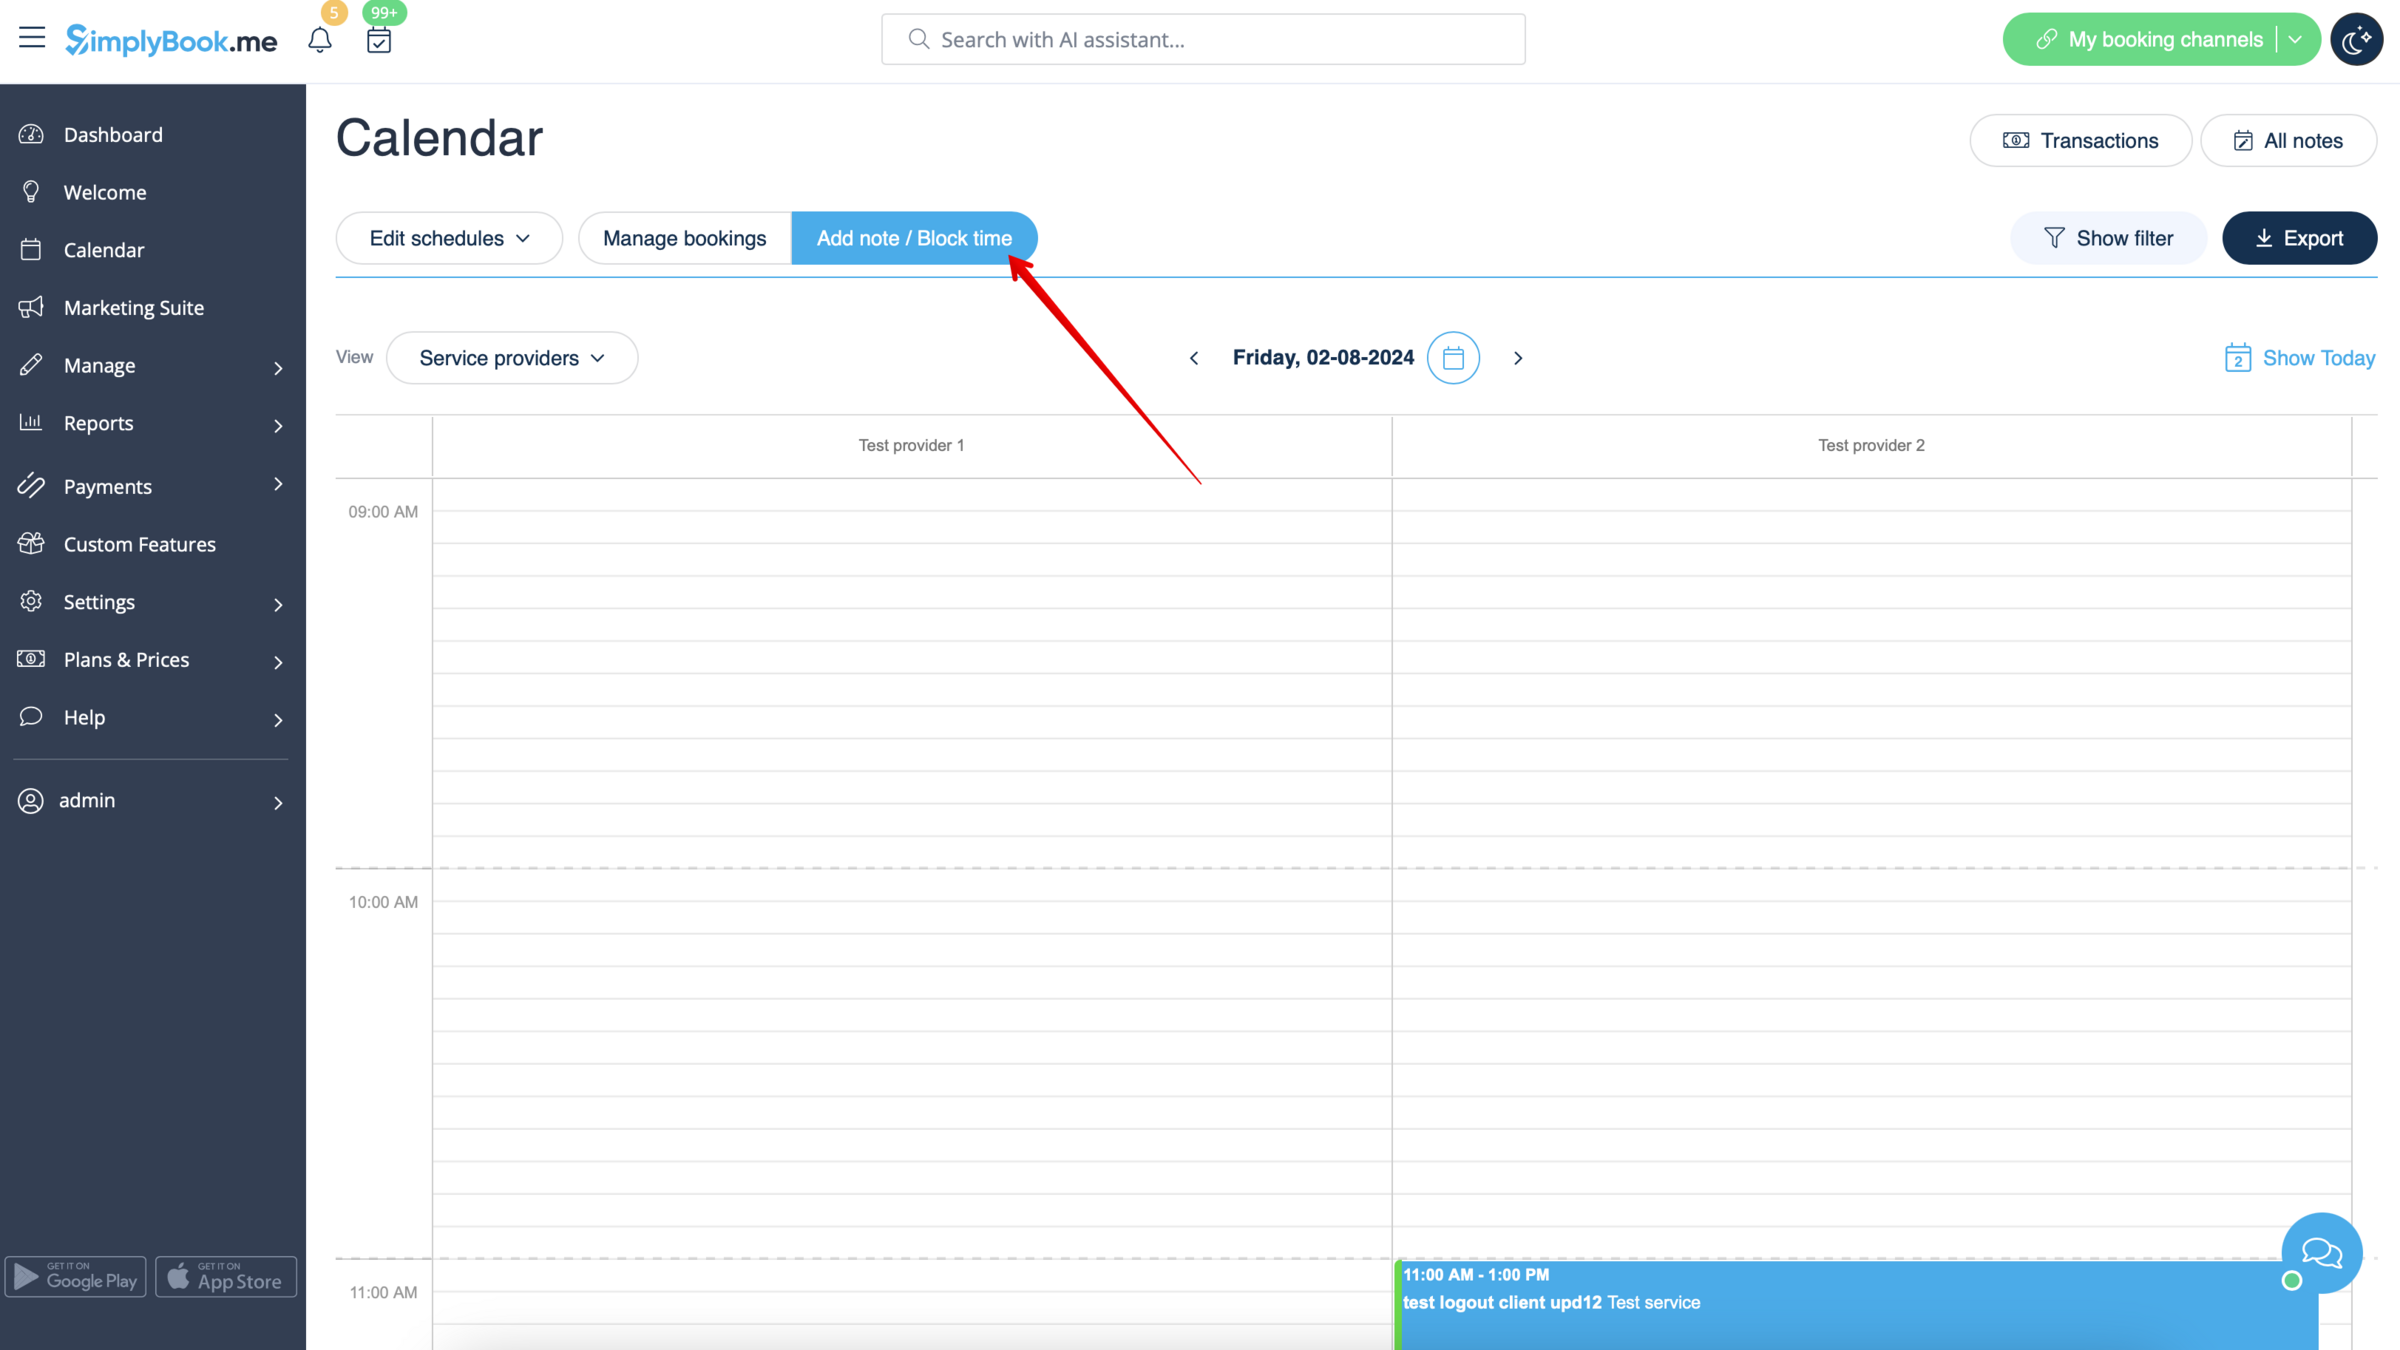Open All notes
This screenshot has height=1350, width=2400.
coord(2288,140)
